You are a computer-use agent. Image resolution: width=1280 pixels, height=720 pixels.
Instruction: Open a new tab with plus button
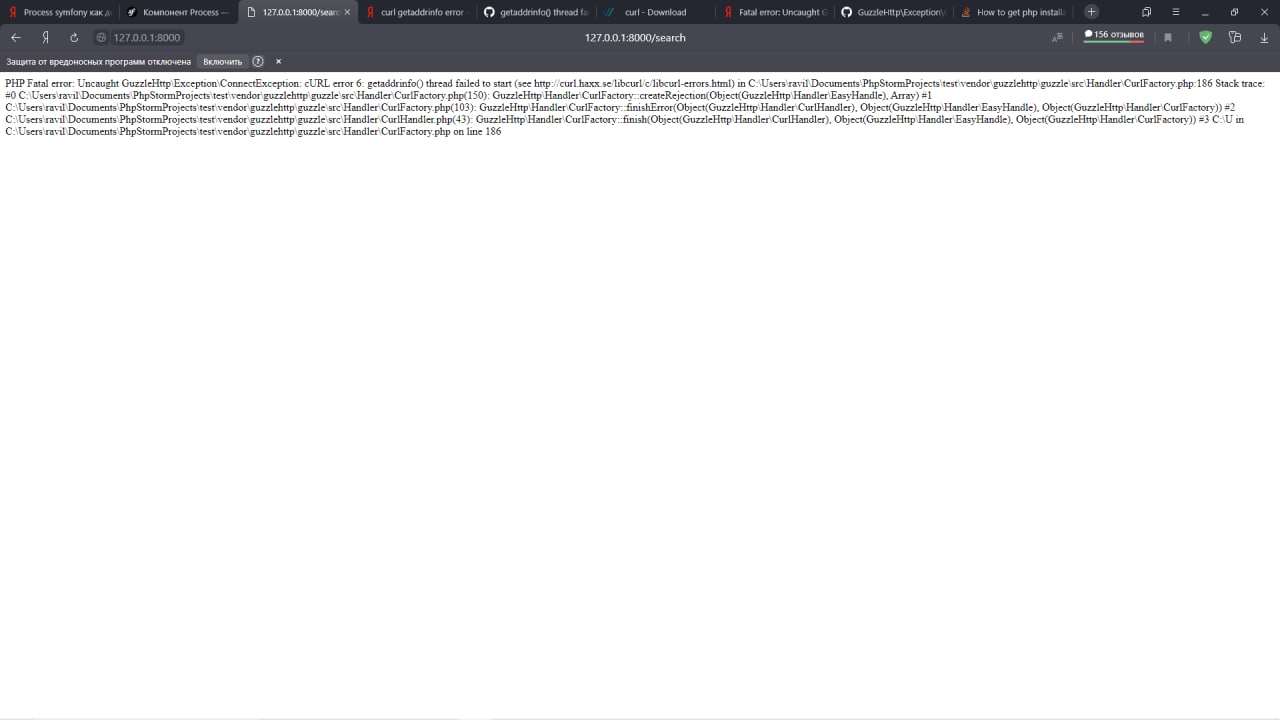(1091, 12)
